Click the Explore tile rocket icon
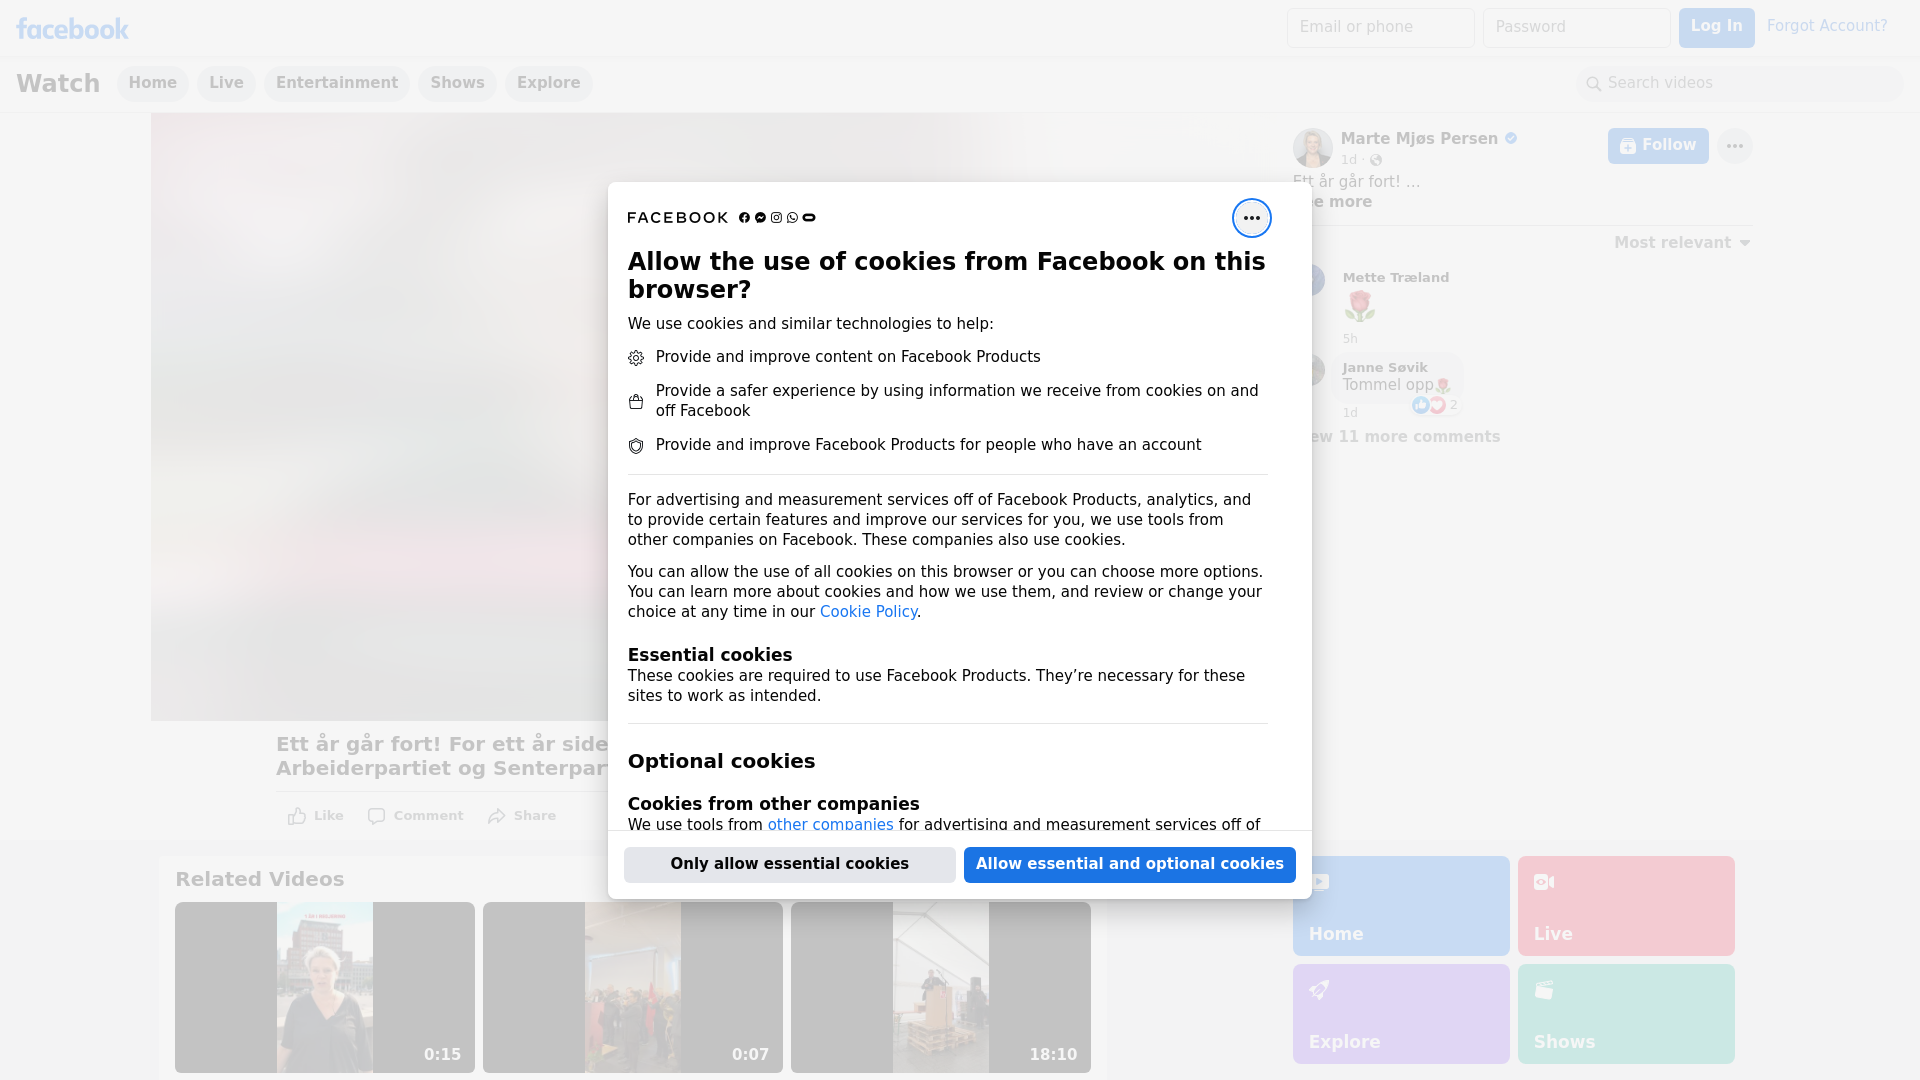The height and width of the screenshot is (1080, 1920). pos(1320,990)
